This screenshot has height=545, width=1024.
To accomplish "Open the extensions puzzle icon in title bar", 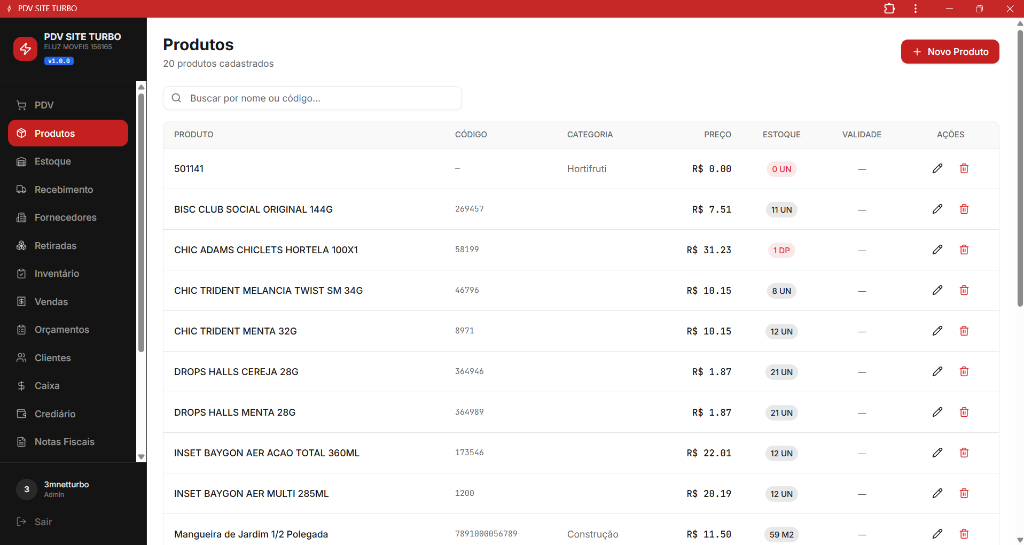I will [x=889, y=8].
